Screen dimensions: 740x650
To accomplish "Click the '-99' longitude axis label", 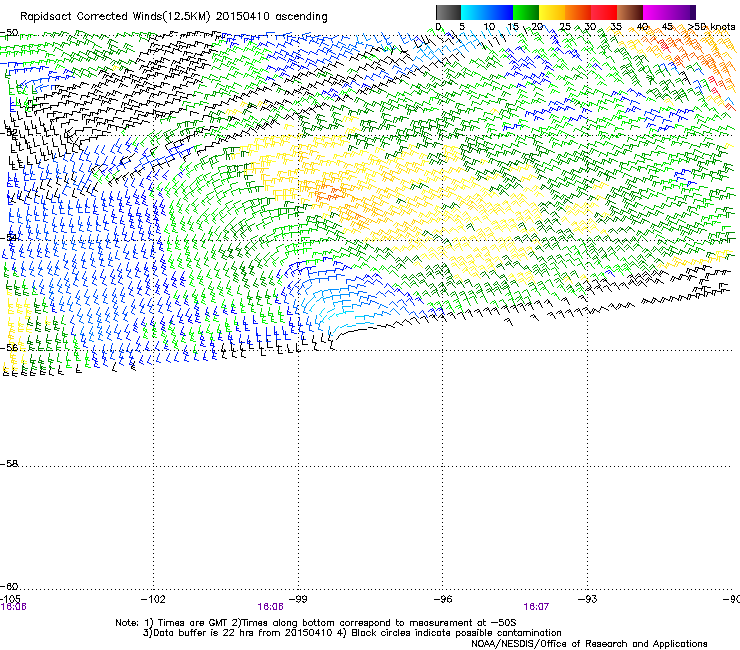I will coord(298,599).
